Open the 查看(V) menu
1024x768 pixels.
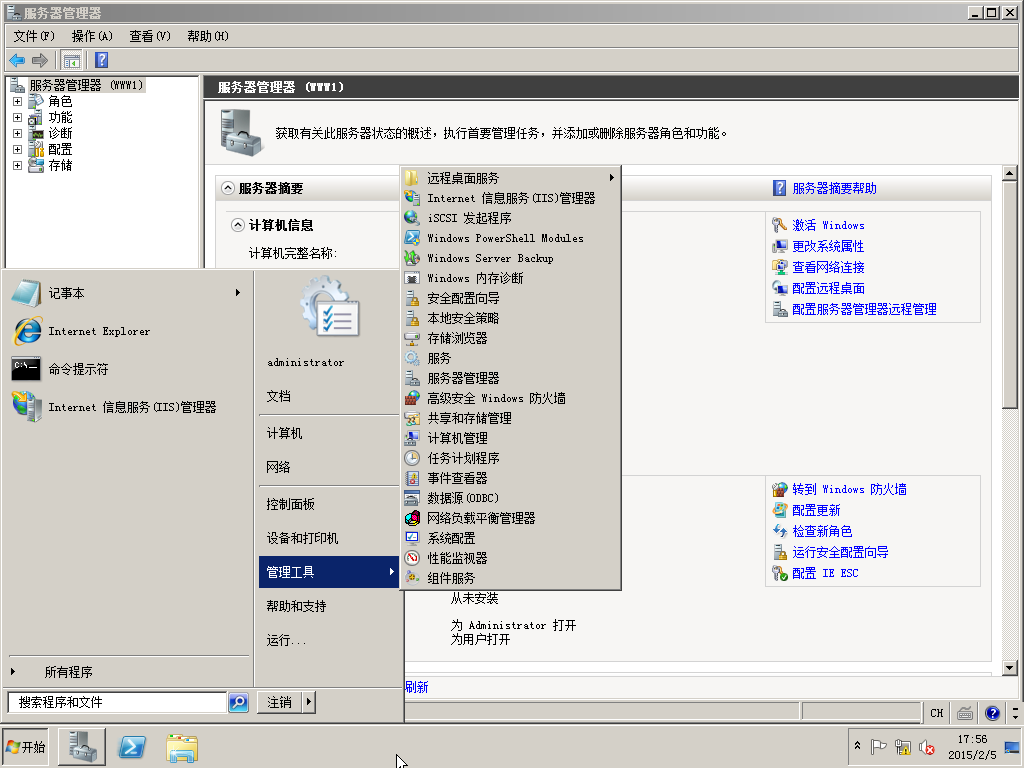(150, 36)
